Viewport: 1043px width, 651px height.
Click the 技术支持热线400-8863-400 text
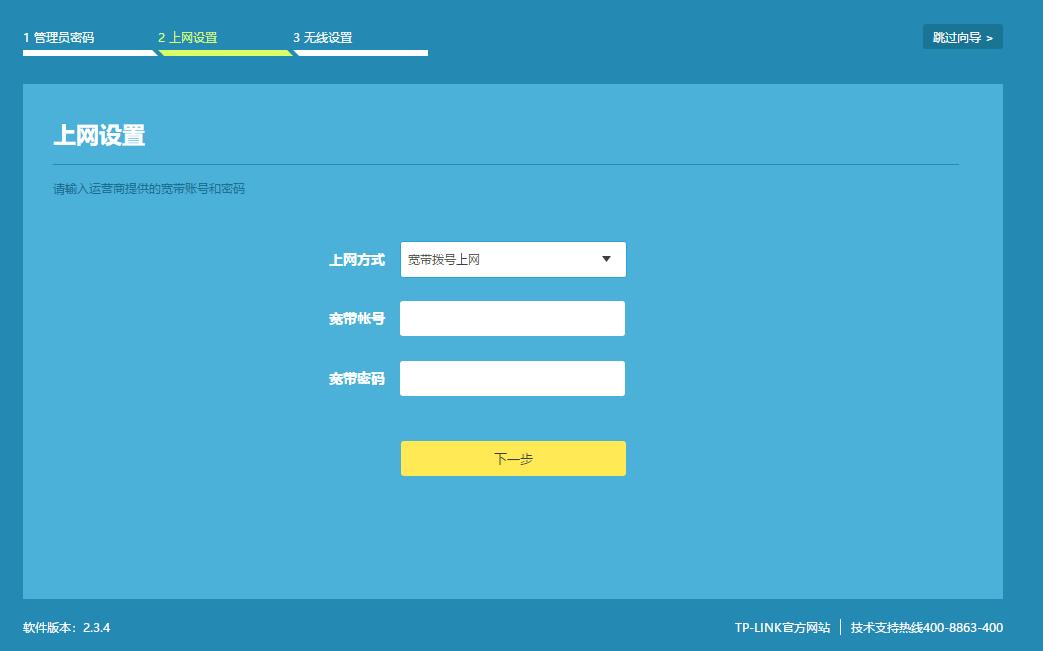[924, 627]
